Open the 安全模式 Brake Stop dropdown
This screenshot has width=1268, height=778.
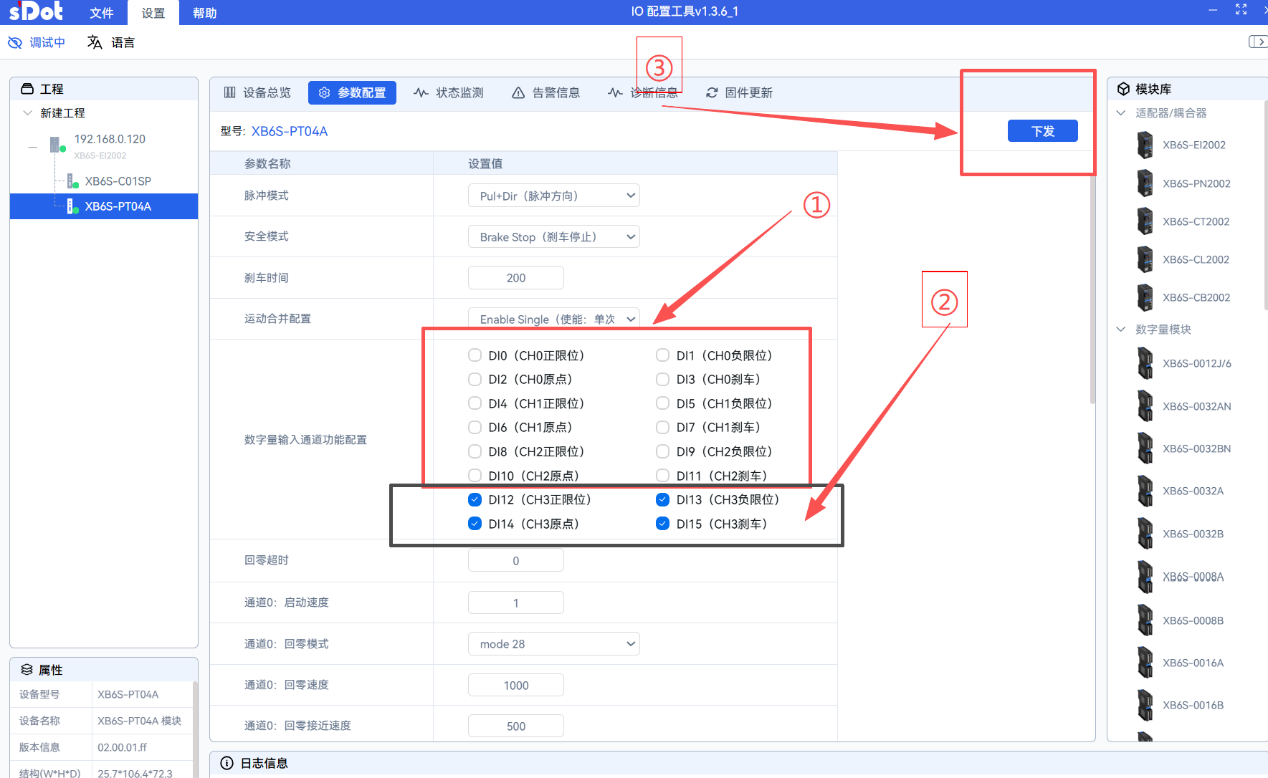point(553,237)
